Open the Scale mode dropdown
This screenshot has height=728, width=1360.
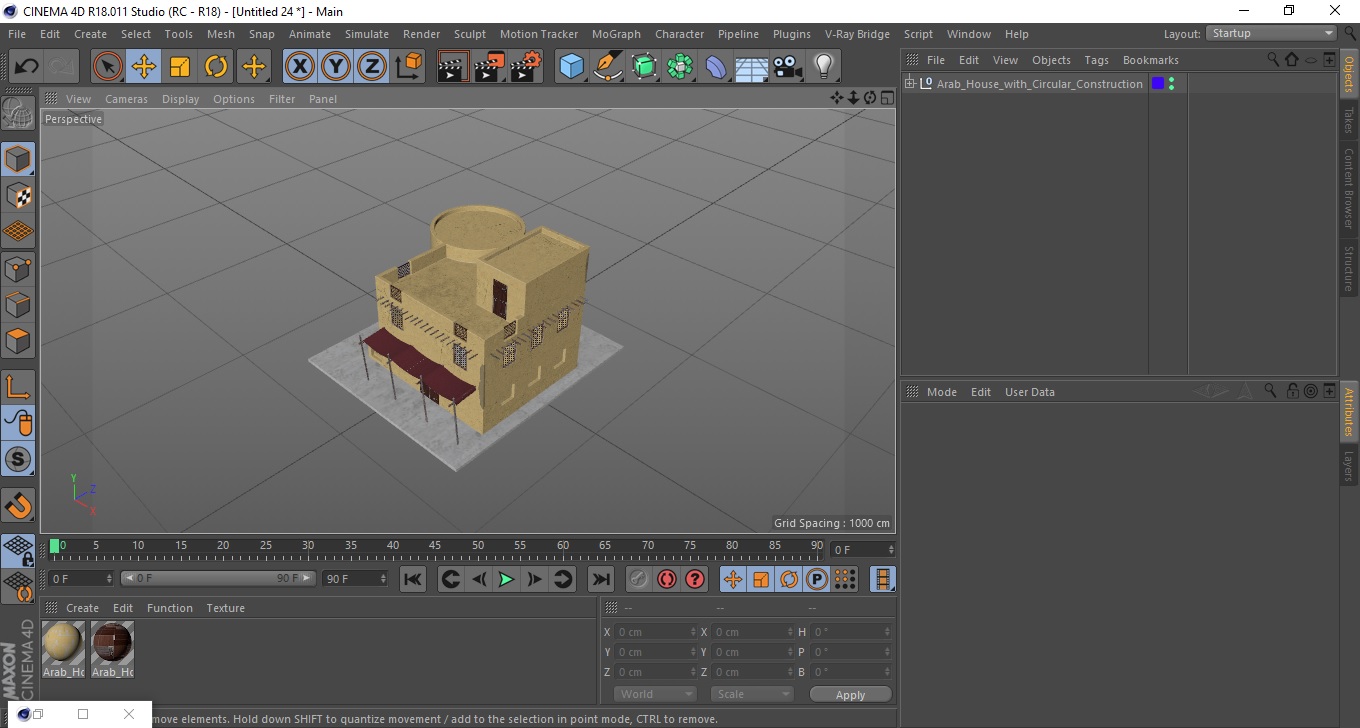(752, 694)
